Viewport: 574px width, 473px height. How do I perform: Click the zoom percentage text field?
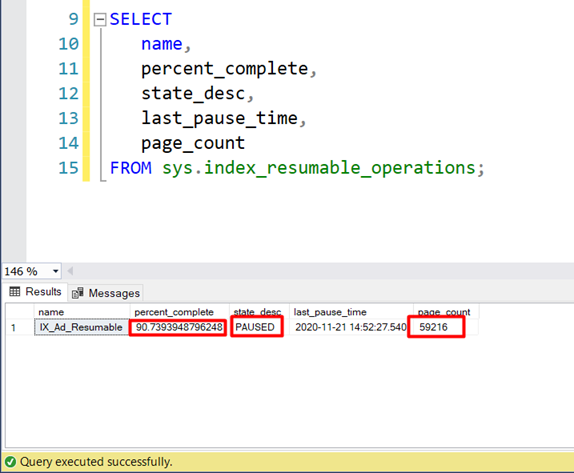point(26,271)
